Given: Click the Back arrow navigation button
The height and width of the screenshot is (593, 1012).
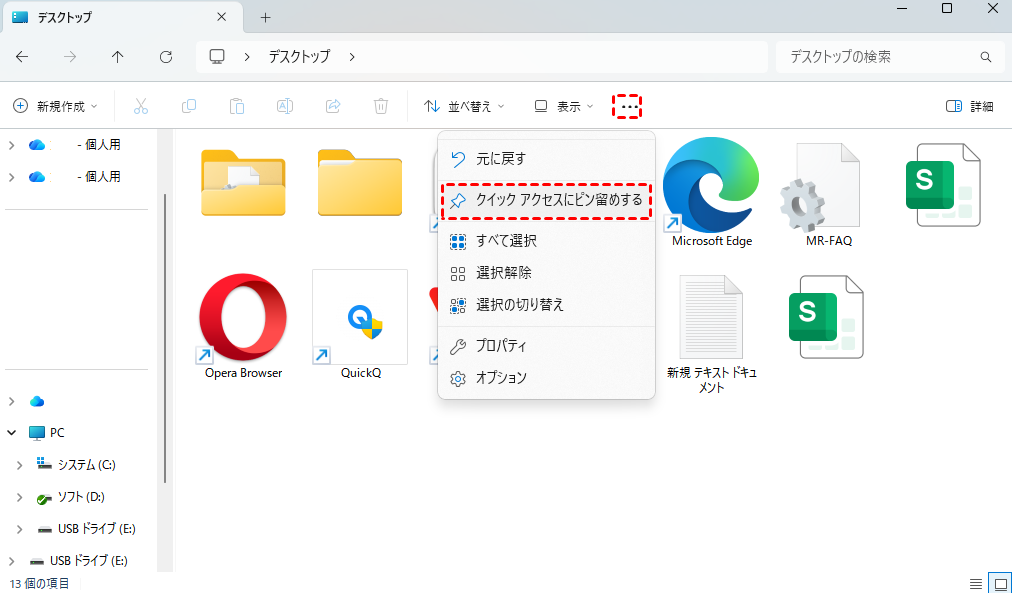Looking at the screenshot, I should [22, 57].
